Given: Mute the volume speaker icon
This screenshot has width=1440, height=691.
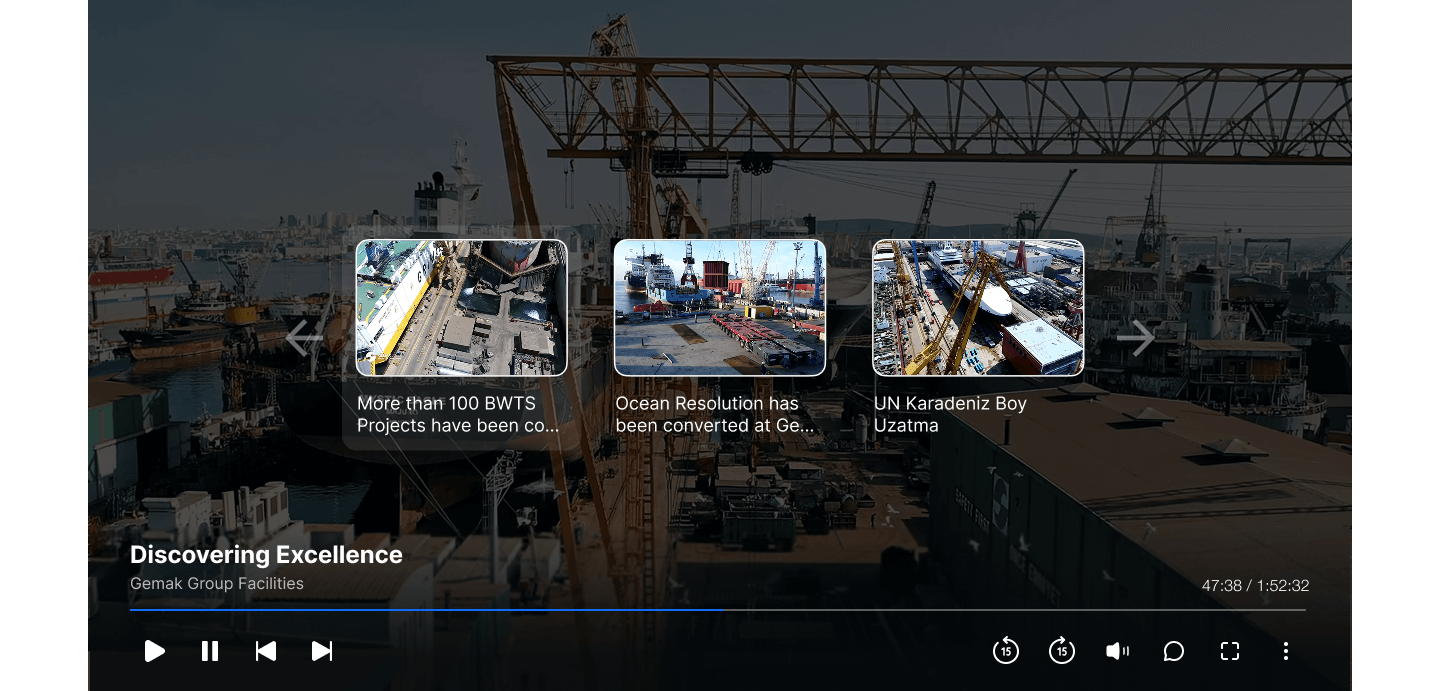Looking at the screenshot, I should tap(1117, 651).
